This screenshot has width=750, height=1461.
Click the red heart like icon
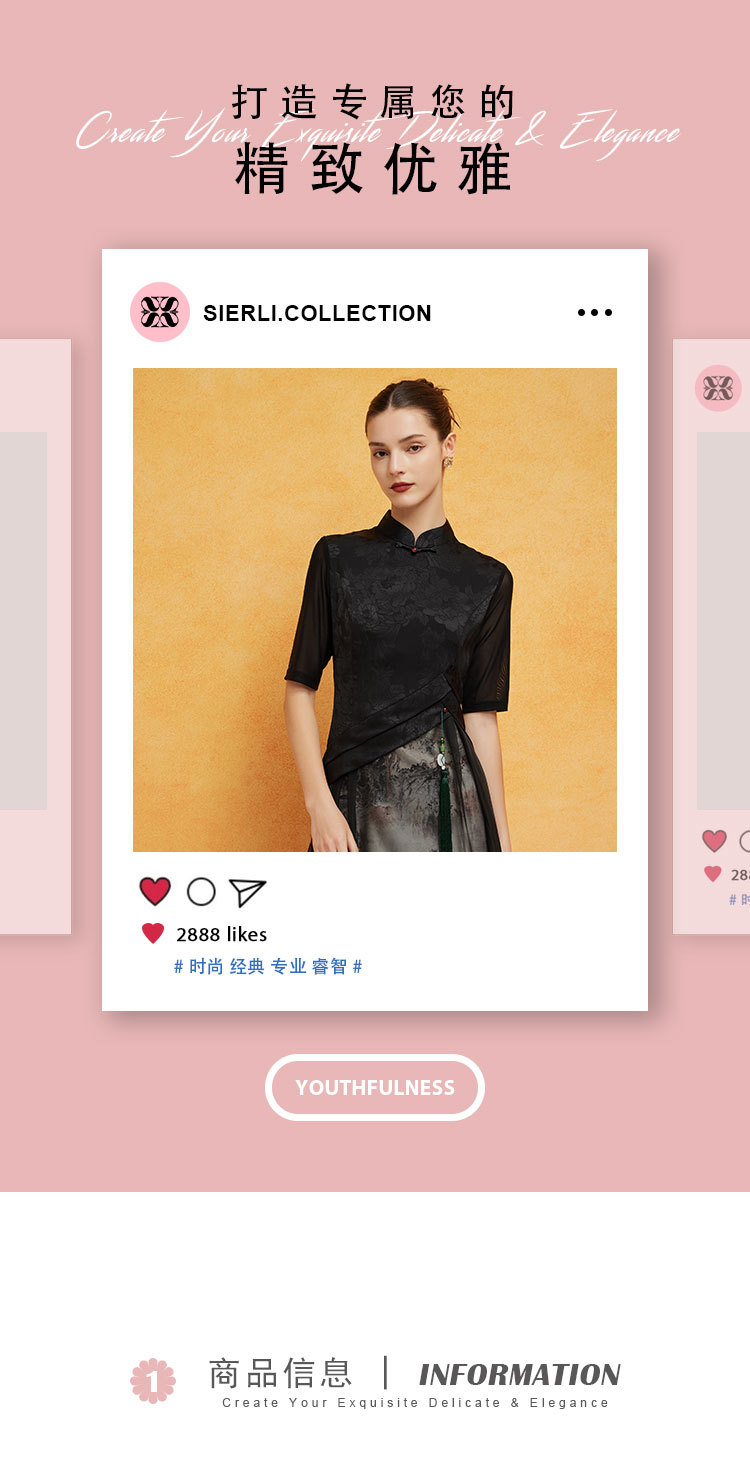click(155, 891)
